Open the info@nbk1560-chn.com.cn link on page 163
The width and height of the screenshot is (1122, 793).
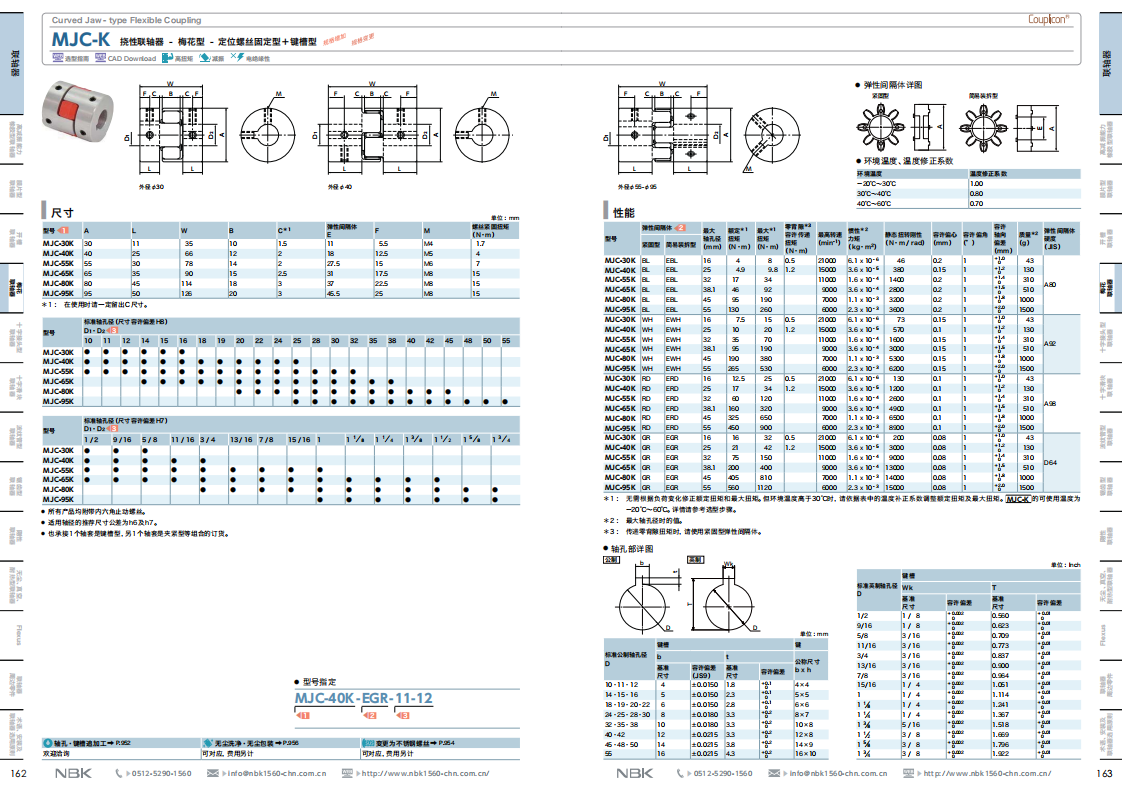click(x=838, y=774)
